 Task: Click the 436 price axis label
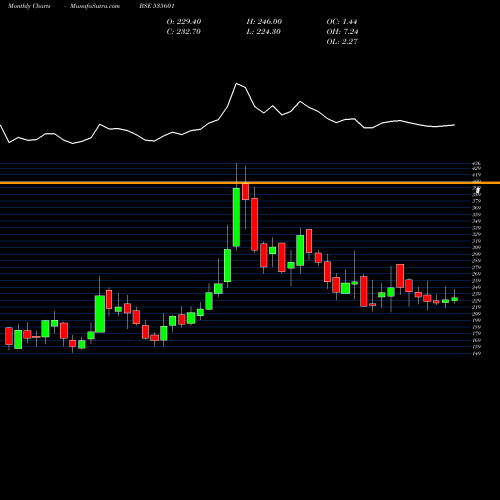pos(477,164)
